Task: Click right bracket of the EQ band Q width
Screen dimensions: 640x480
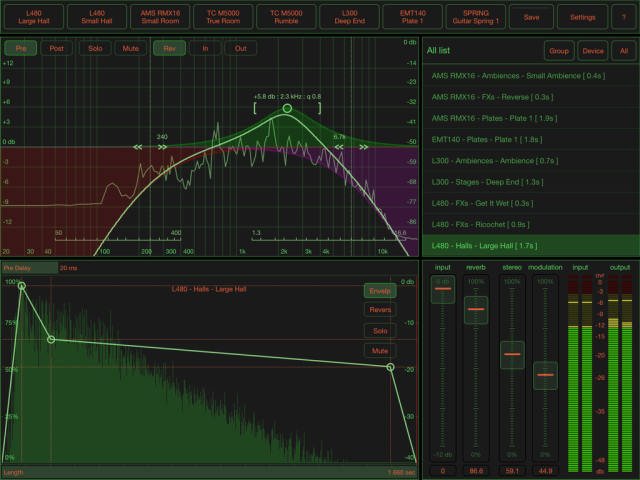Action: (319, 108)
